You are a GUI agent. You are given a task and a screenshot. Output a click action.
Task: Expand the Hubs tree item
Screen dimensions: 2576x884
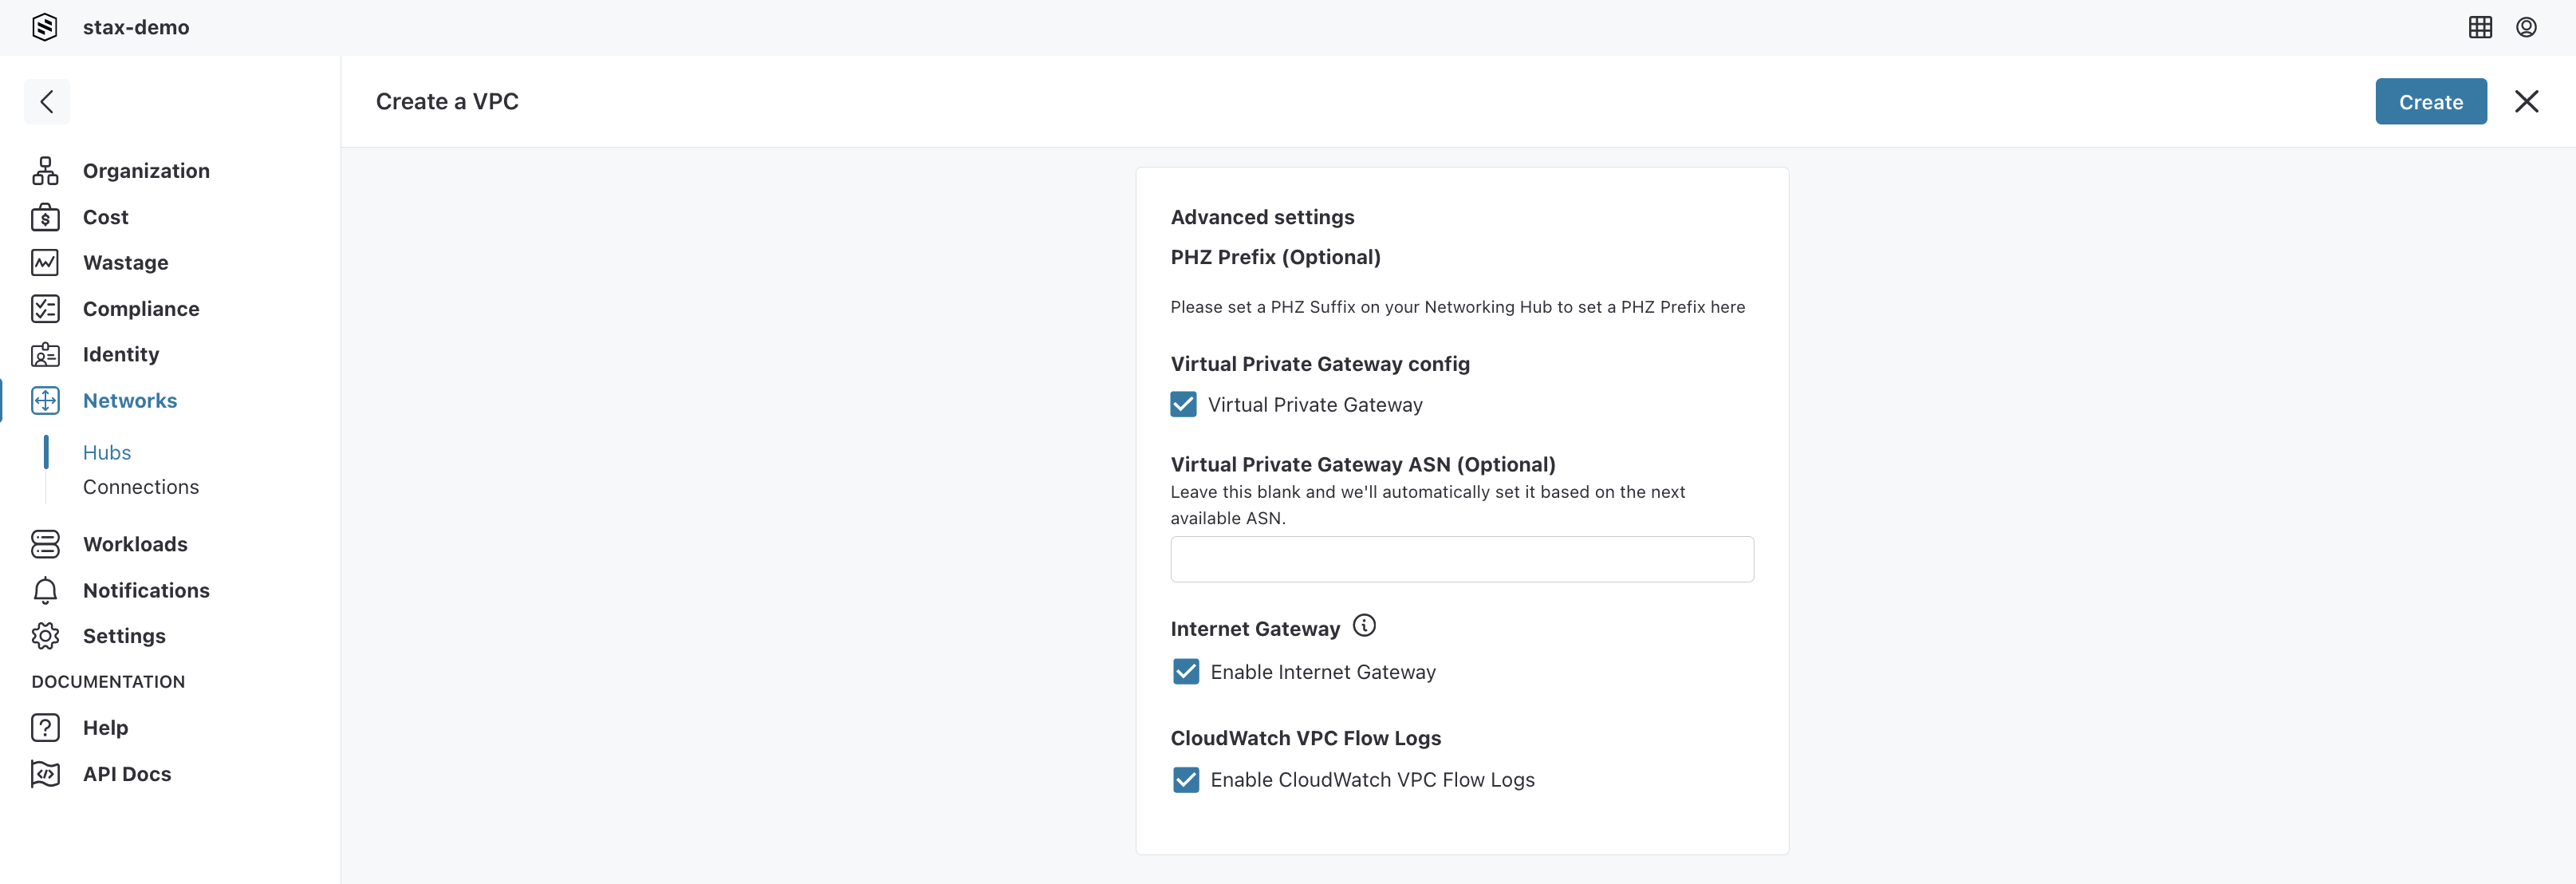[x=107, y=452]
